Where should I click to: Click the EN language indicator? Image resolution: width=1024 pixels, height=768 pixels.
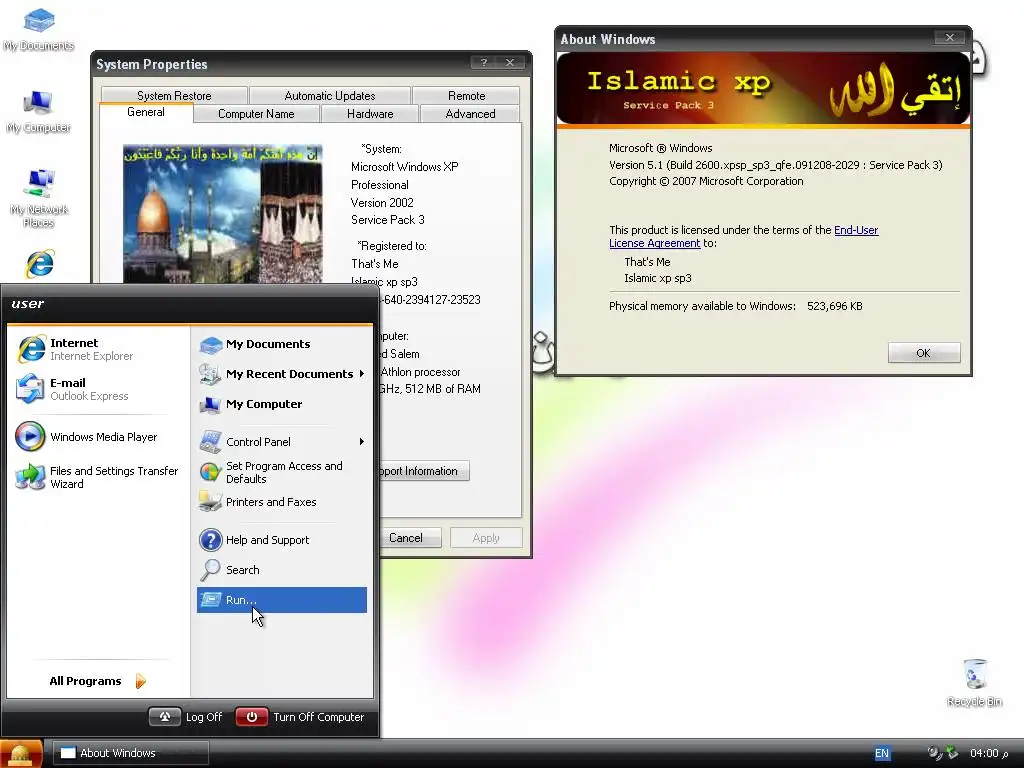coord(882,753)
